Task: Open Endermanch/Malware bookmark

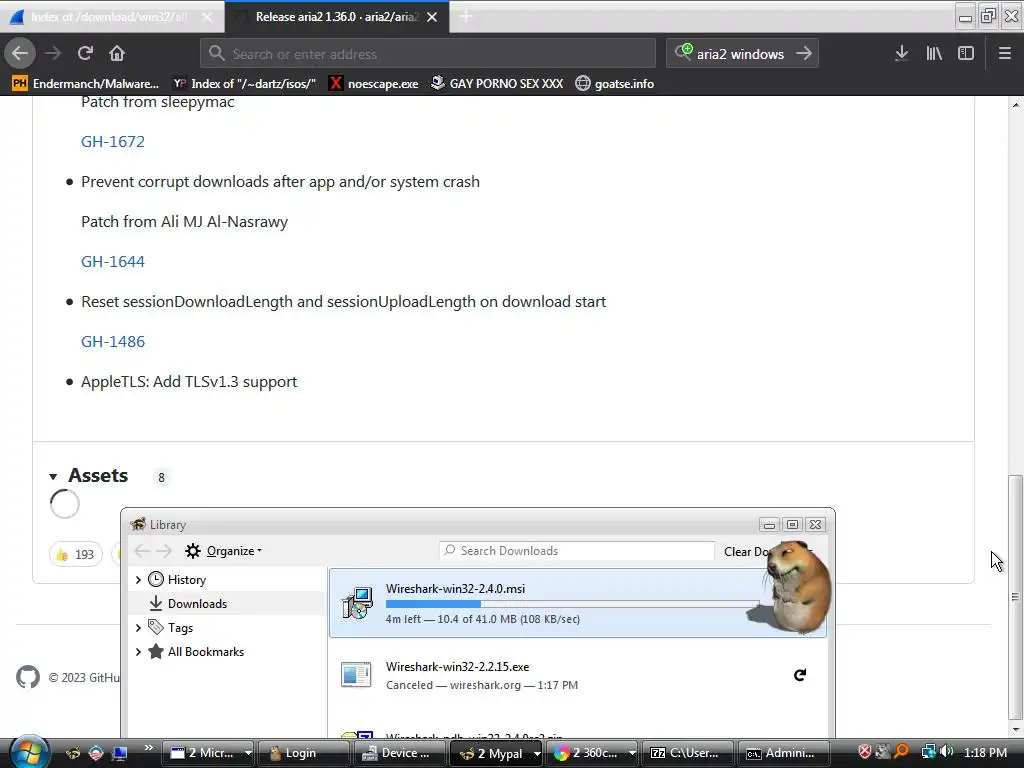Action: pos(86,84)
